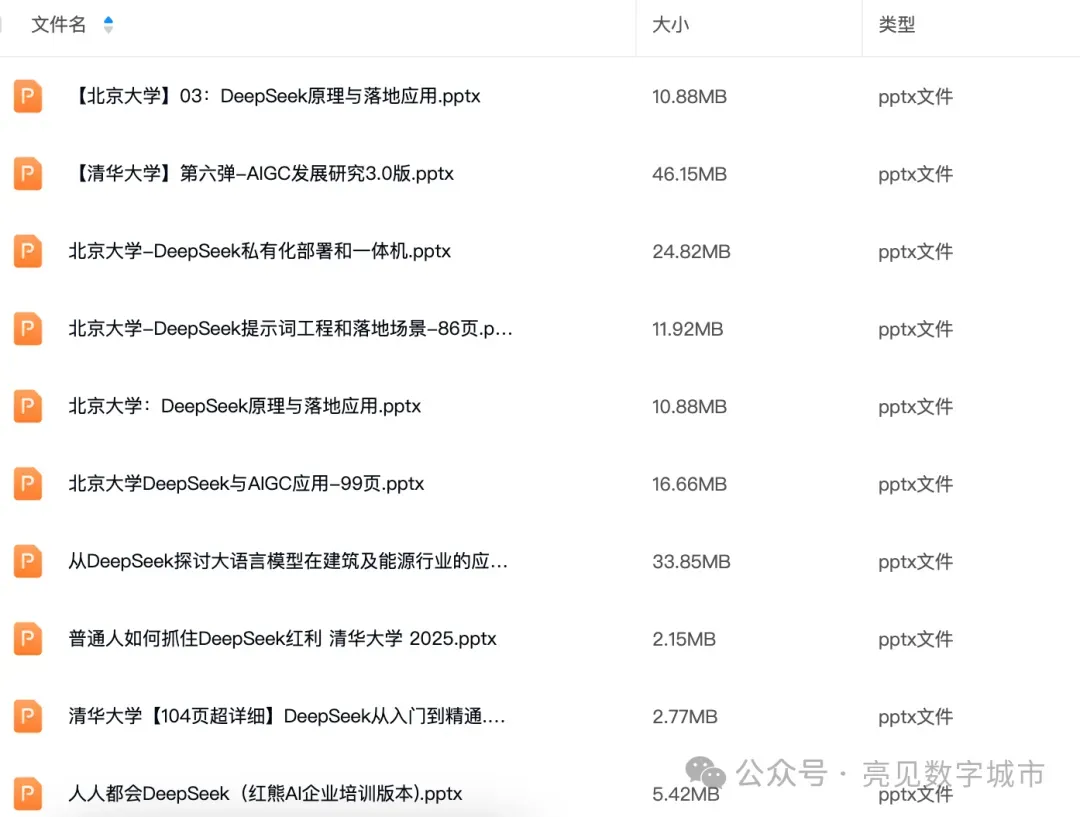Screen dimensions: 1080x817
Task: Click the icon for 北京大学DeepSeek与AIGC应用-99页
Action: pyautogui.click(x=28, y=484)
